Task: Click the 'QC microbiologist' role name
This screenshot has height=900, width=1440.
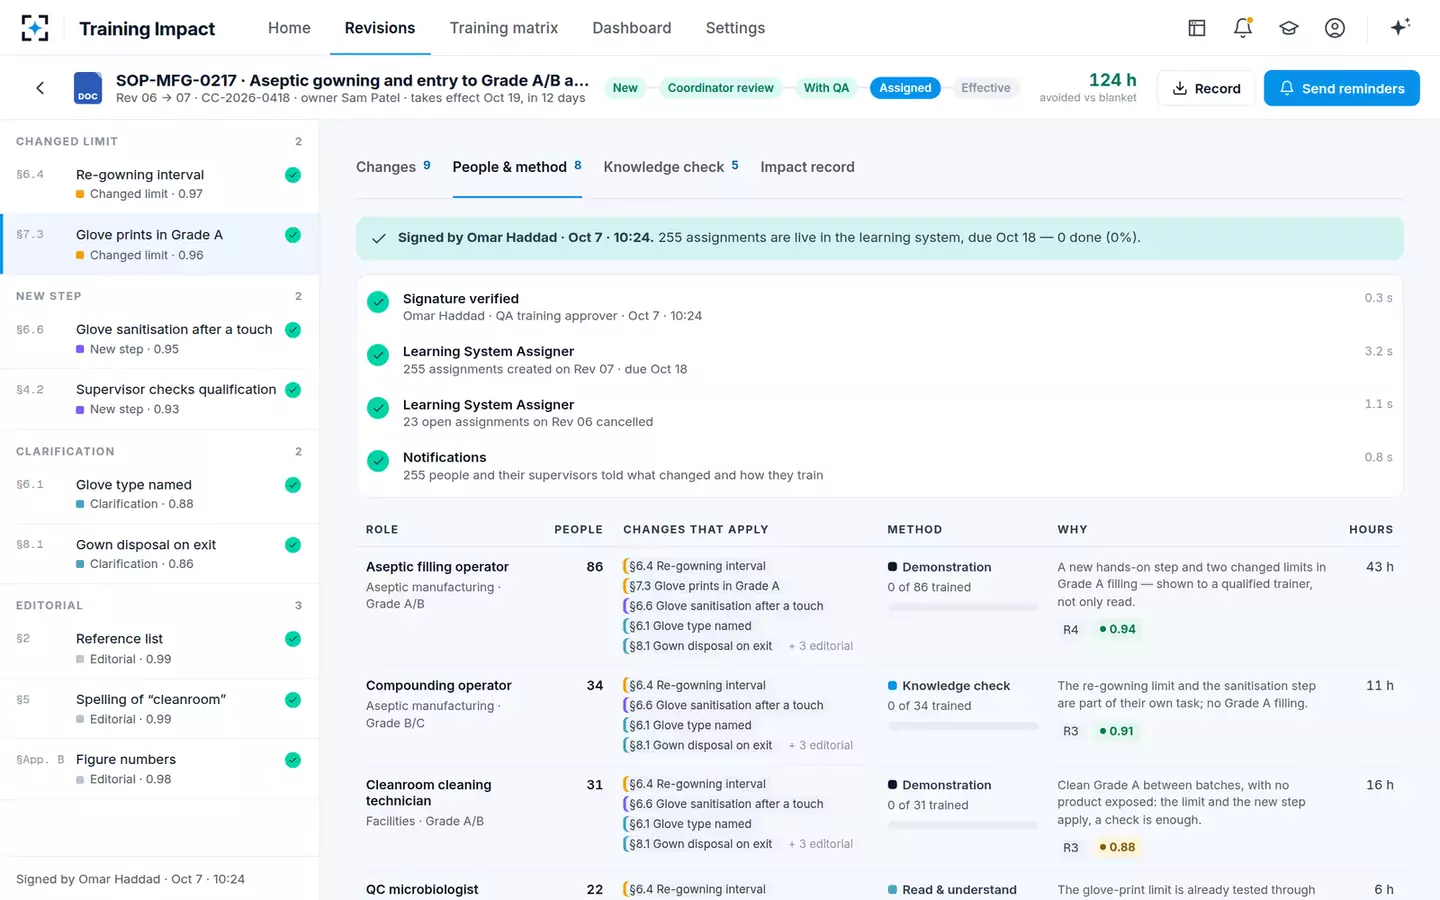Action: [x=422, y=889]
